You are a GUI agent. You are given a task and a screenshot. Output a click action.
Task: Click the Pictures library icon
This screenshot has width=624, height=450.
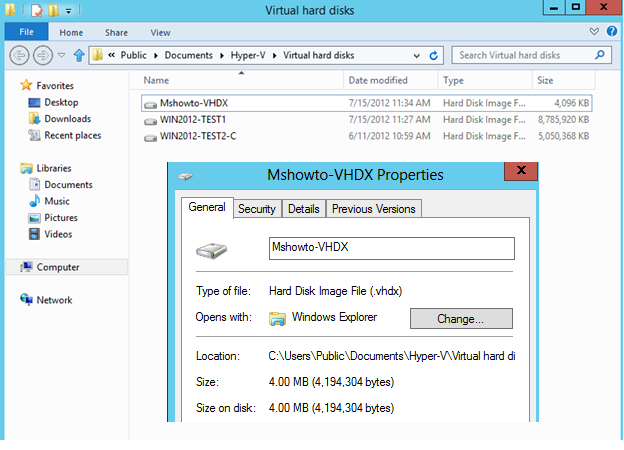(x=34, y=218)
